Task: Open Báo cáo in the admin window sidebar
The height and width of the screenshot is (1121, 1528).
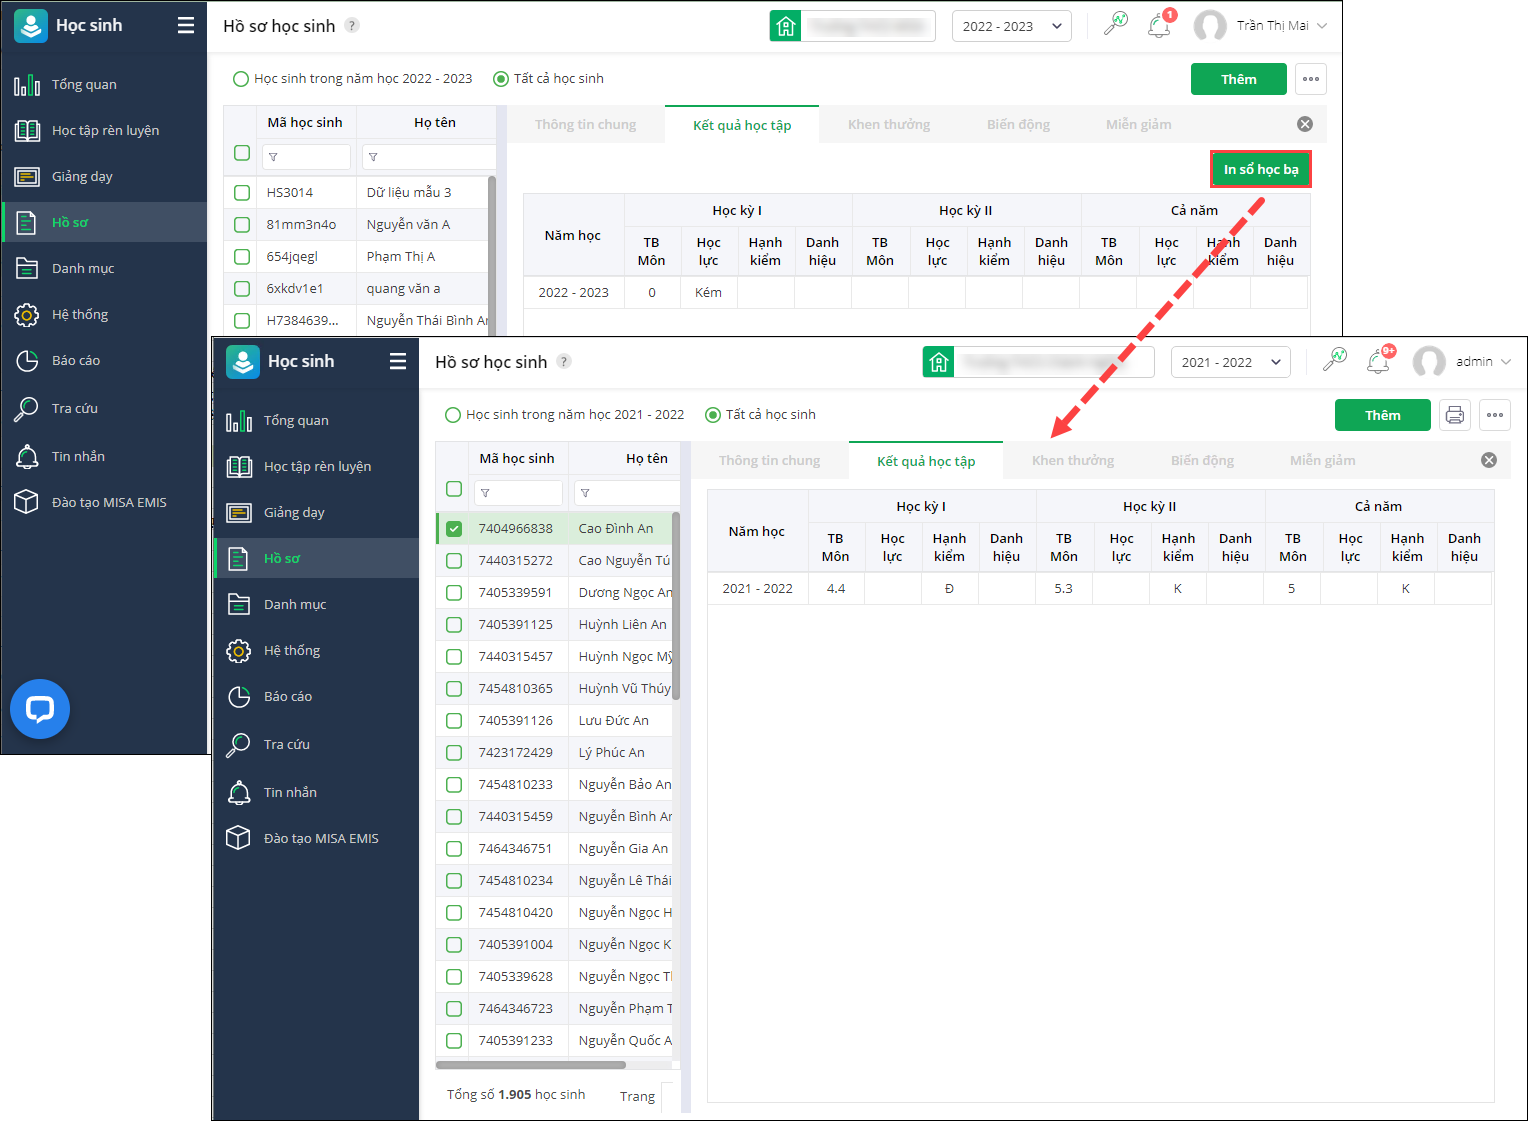Action: click(288, 697)
